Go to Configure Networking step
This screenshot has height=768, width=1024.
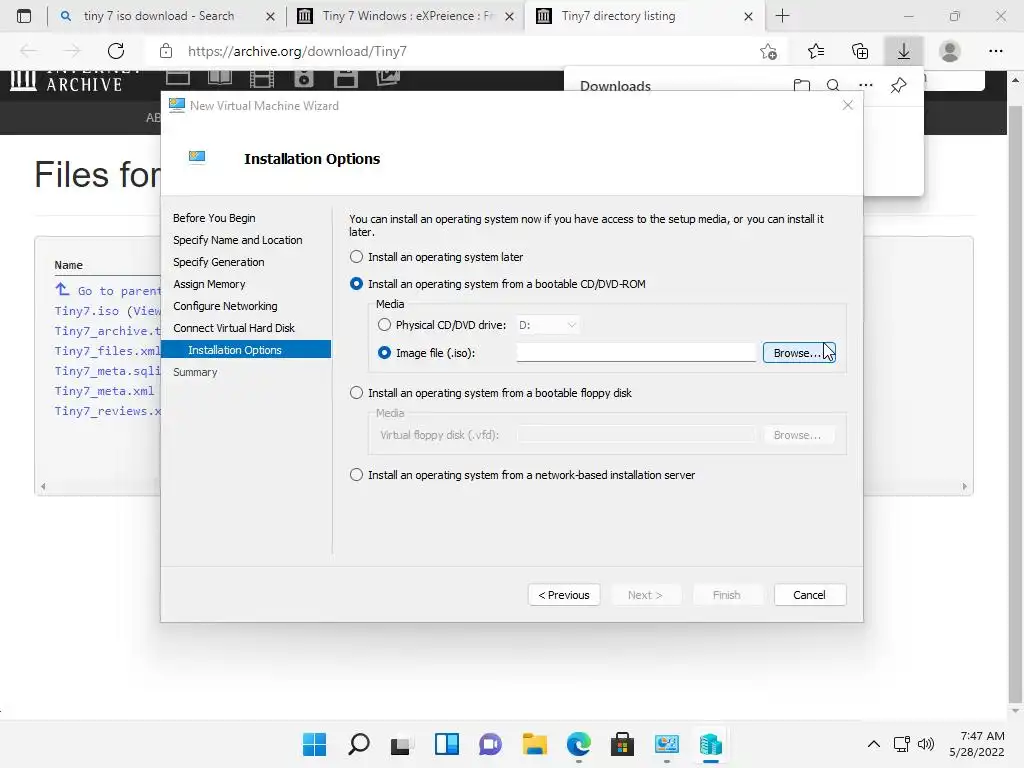coord(225,306)
